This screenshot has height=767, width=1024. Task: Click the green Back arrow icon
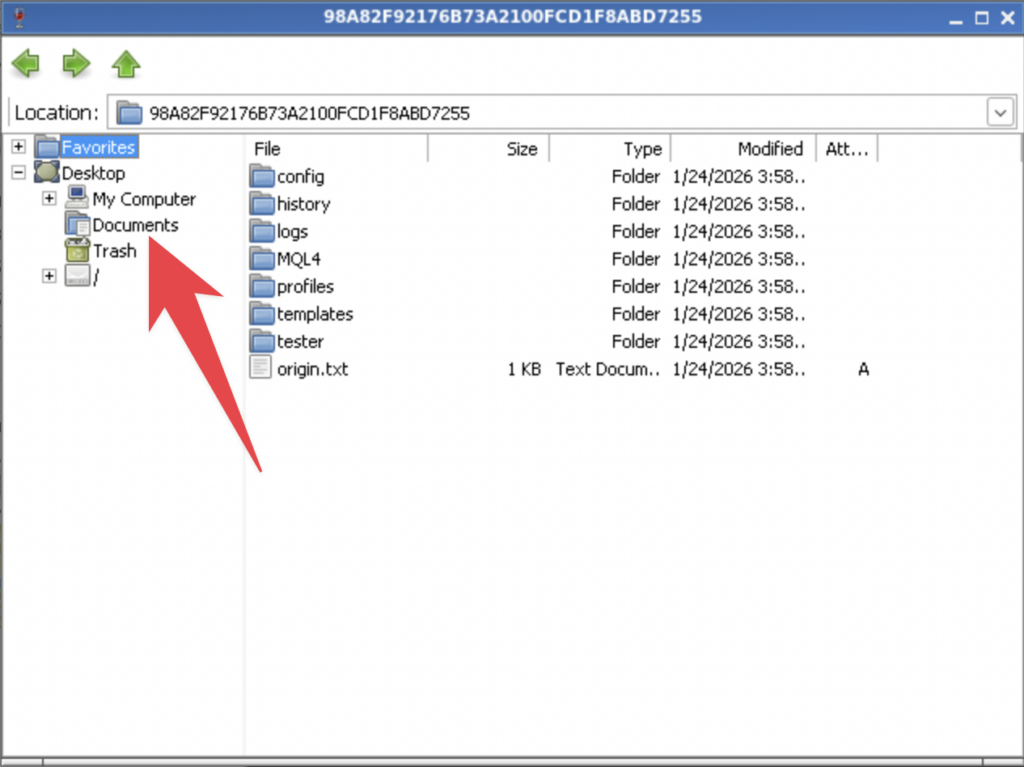click(x=26, y=65)
